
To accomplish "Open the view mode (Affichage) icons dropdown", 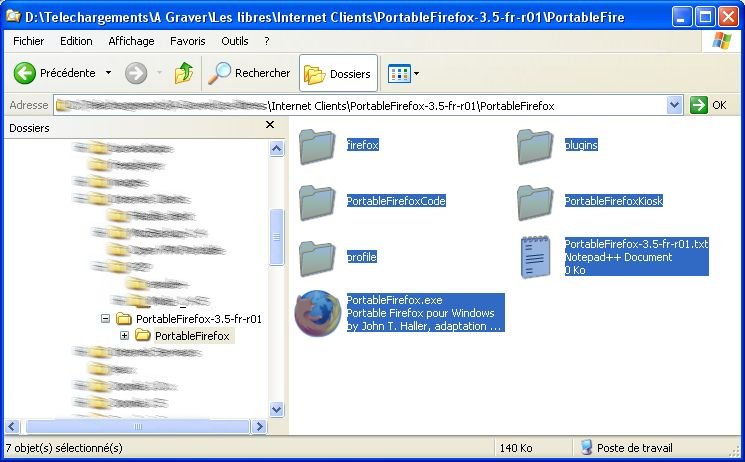I will 403,74.
